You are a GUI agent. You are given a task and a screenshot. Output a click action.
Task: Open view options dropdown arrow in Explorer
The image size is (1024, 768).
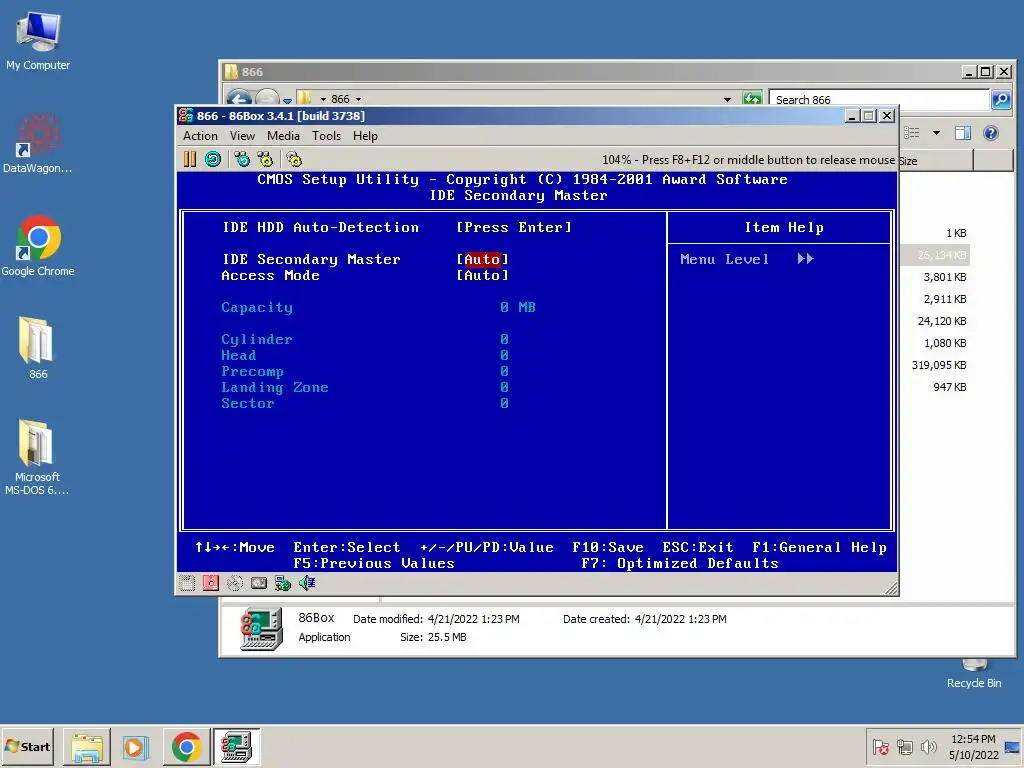(x=936, y=133)
